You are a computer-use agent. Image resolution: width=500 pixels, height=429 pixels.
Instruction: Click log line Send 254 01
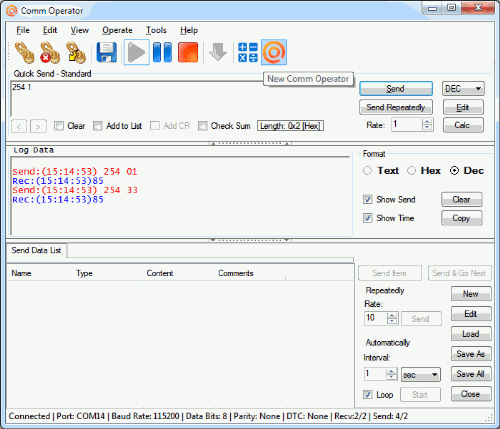pyautogui.click(x=75, y=172)
